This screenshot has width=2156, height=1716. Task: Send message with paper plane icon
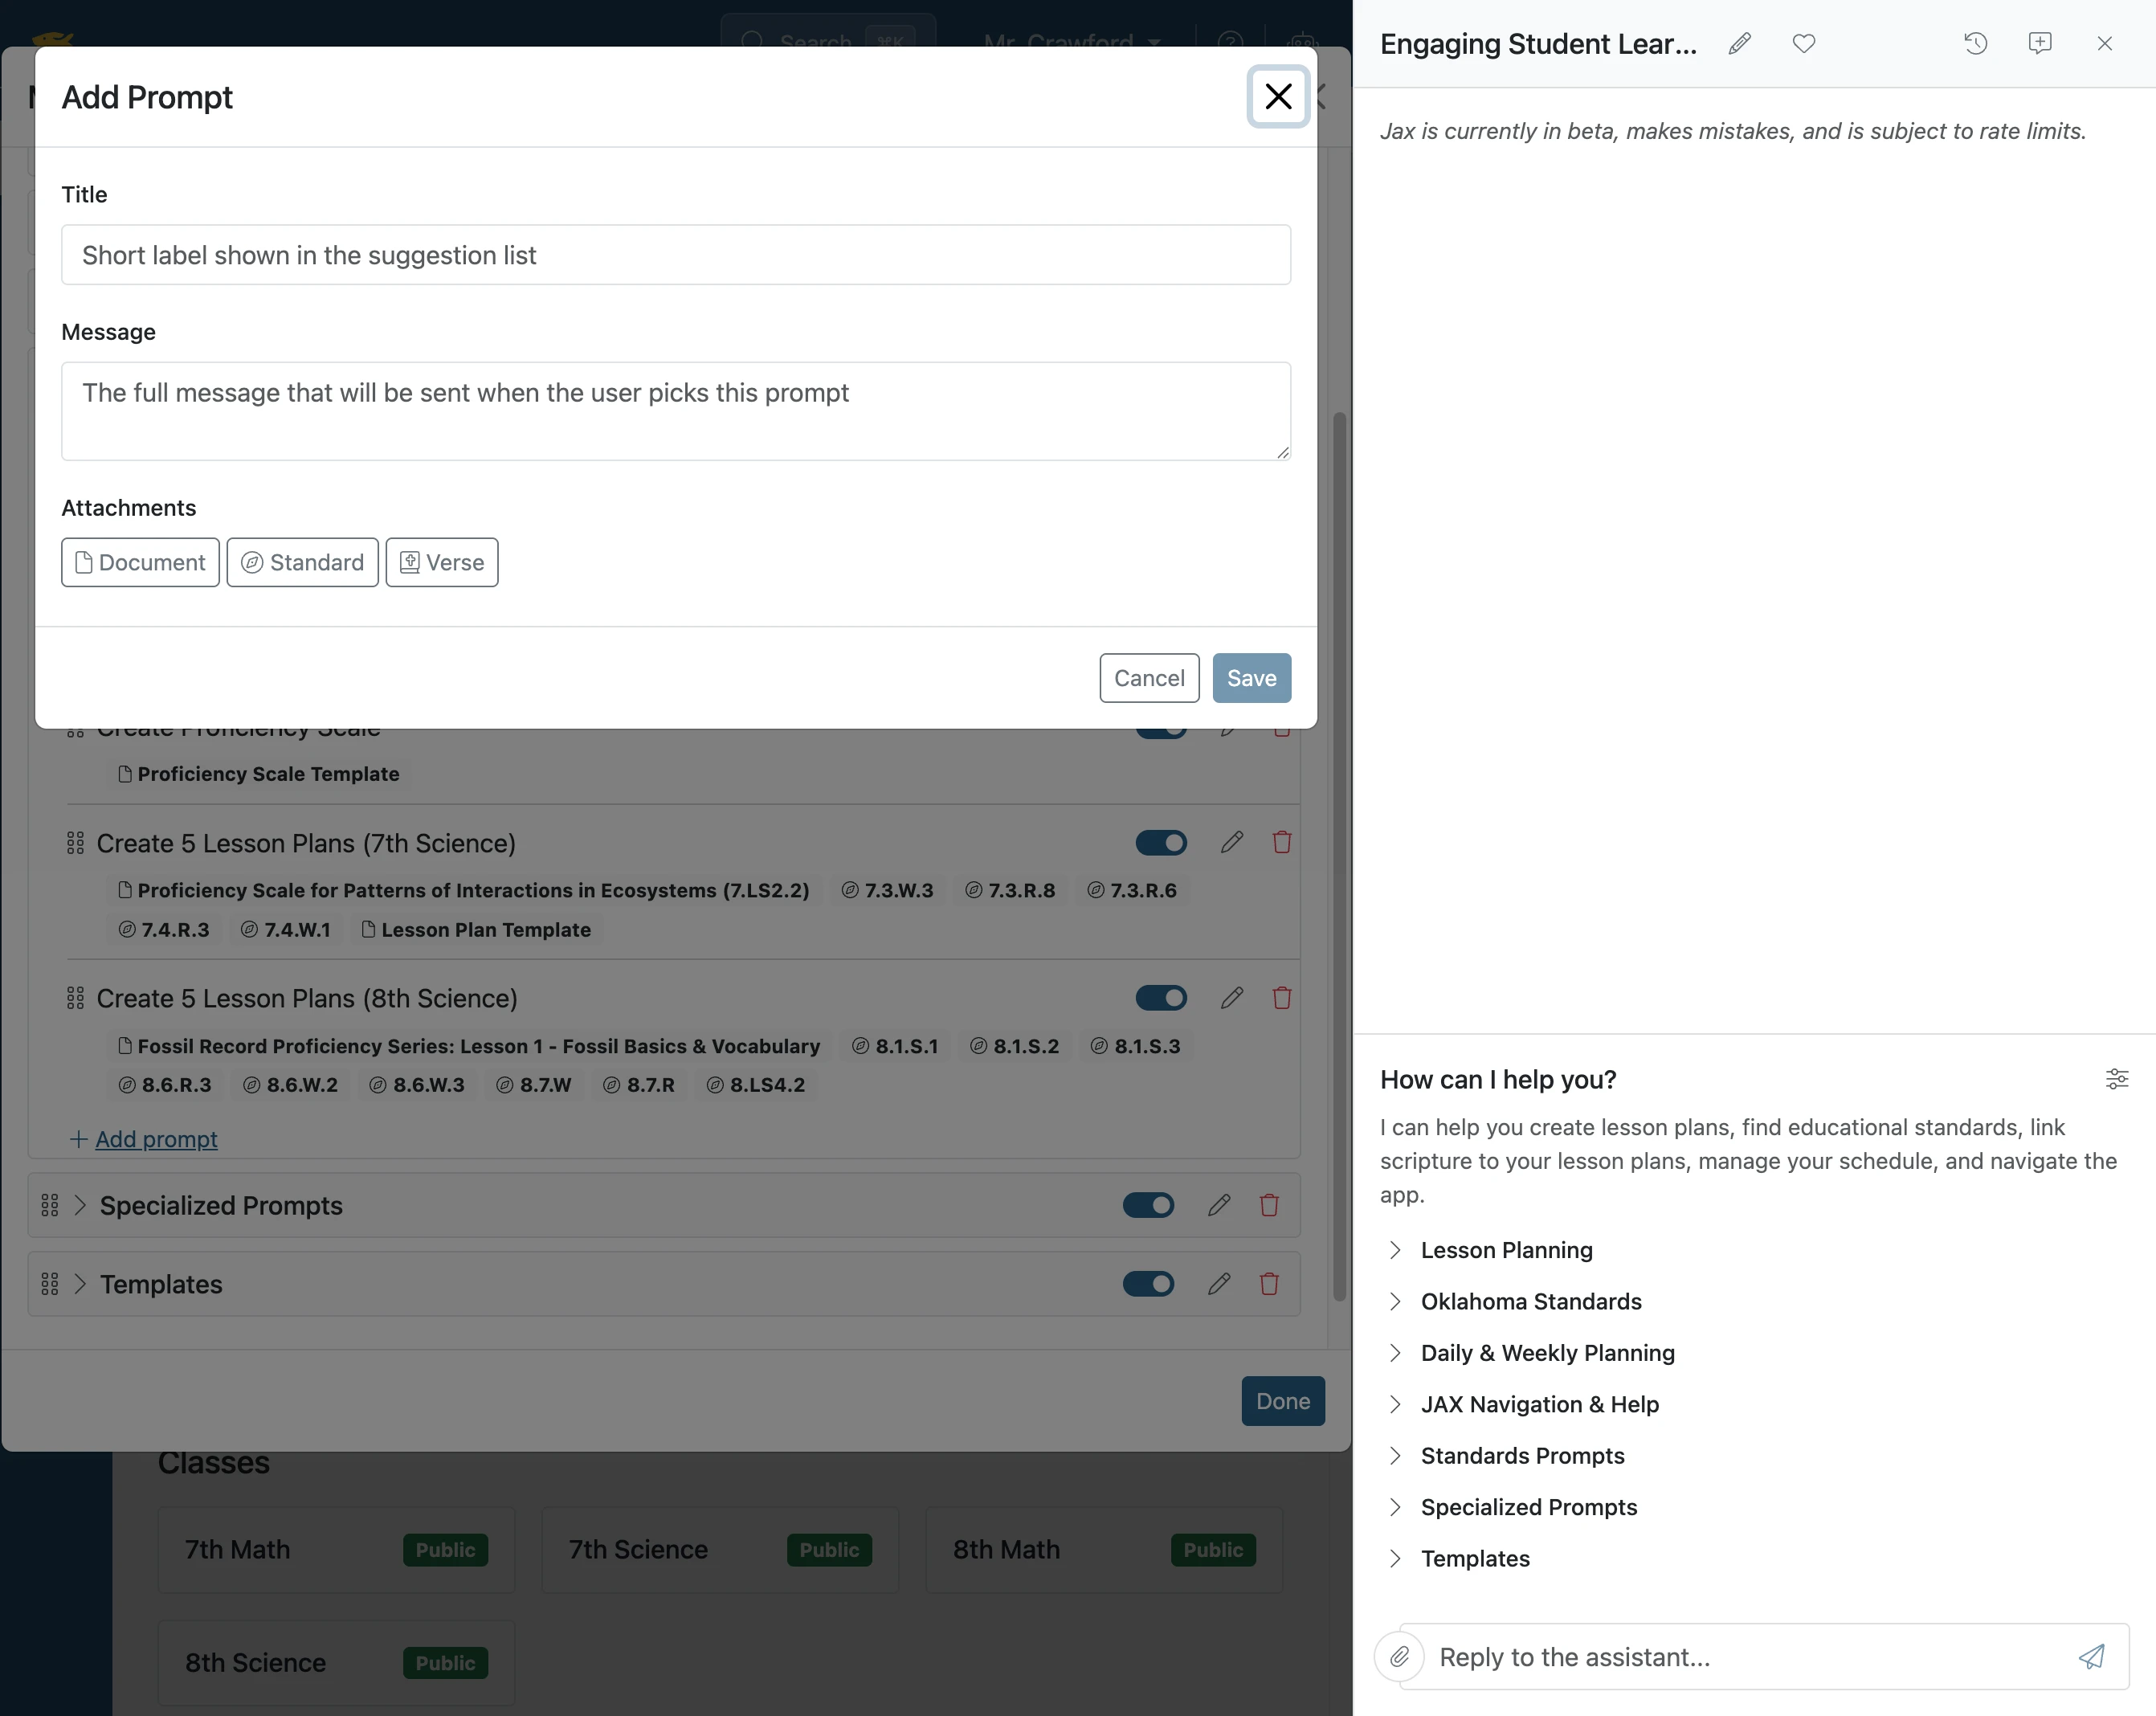pyautogui.click(x=2091, y=1657)
